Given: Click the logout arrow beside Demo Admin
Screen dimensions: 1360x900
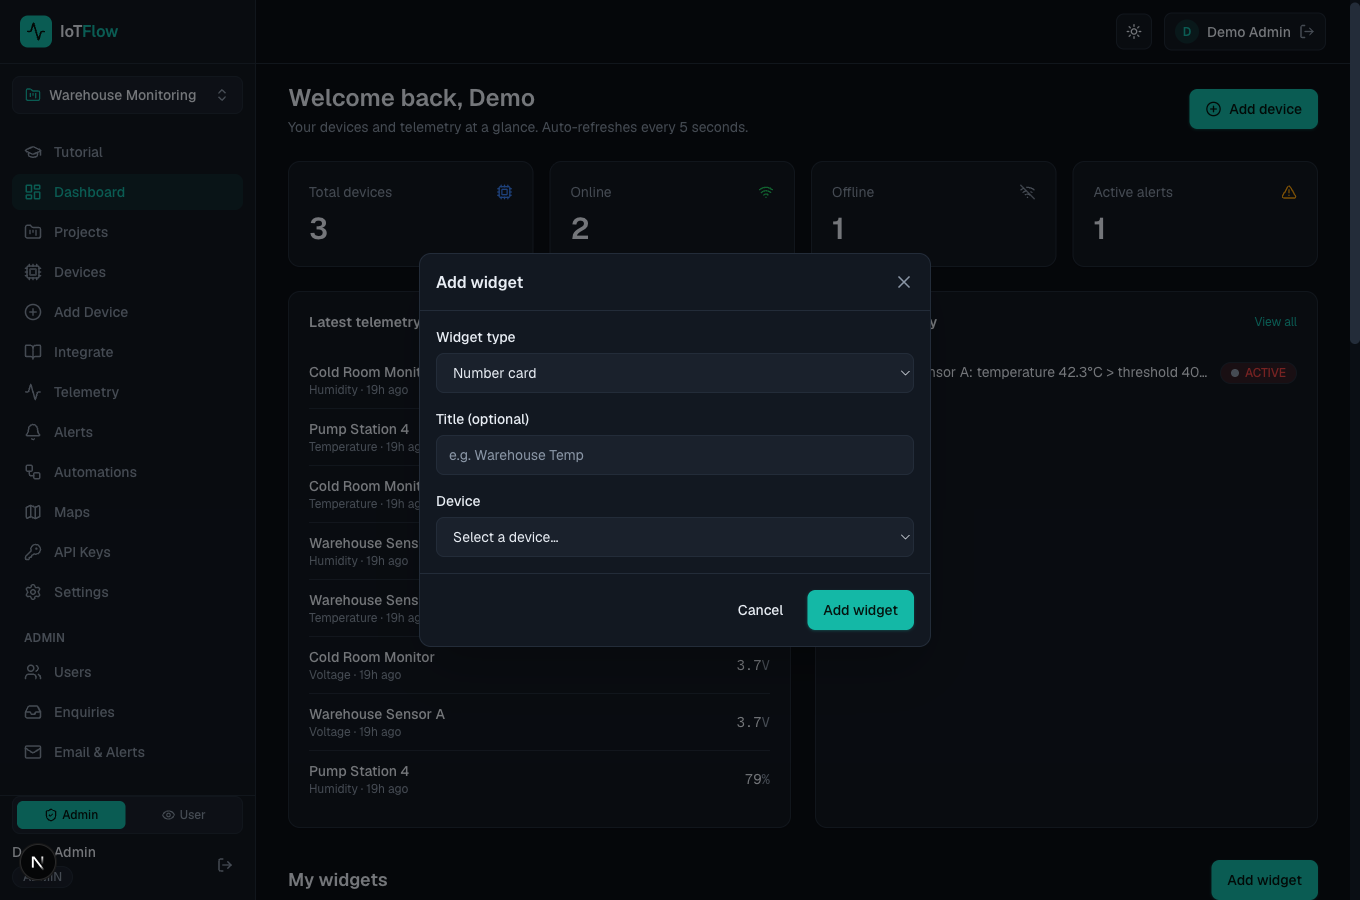Looking at the screenshot, I should (1307, 32).
